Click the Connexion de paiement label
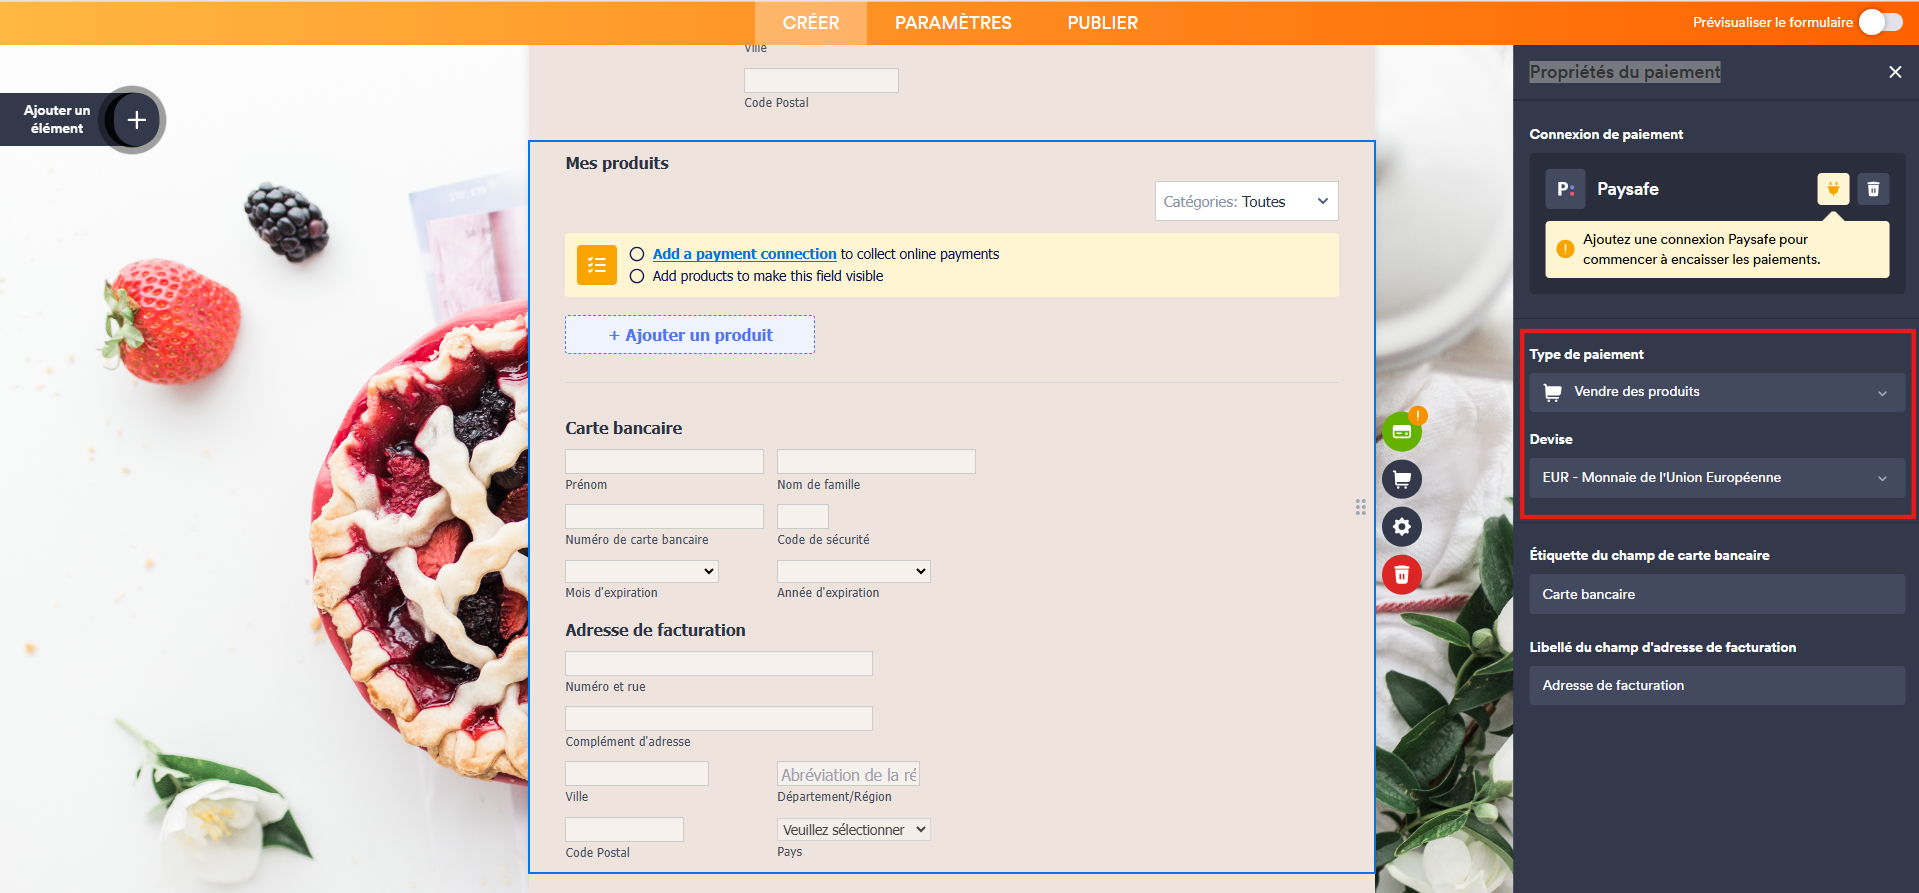Viewport: 1919px width, 893px height. 1606,134
